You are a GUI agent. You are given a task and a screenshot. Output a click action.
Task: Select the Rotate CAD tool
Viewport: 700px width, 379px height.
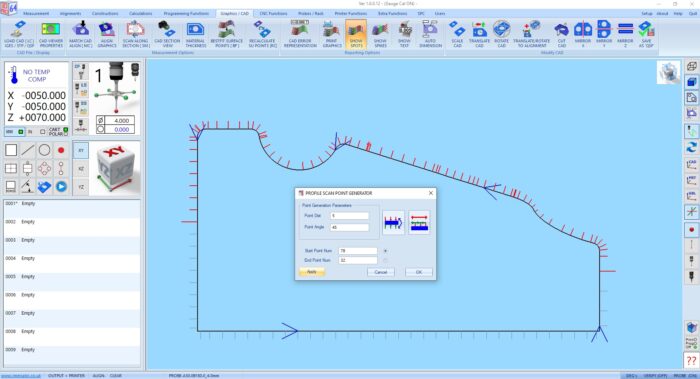click(x=502, y=34)
